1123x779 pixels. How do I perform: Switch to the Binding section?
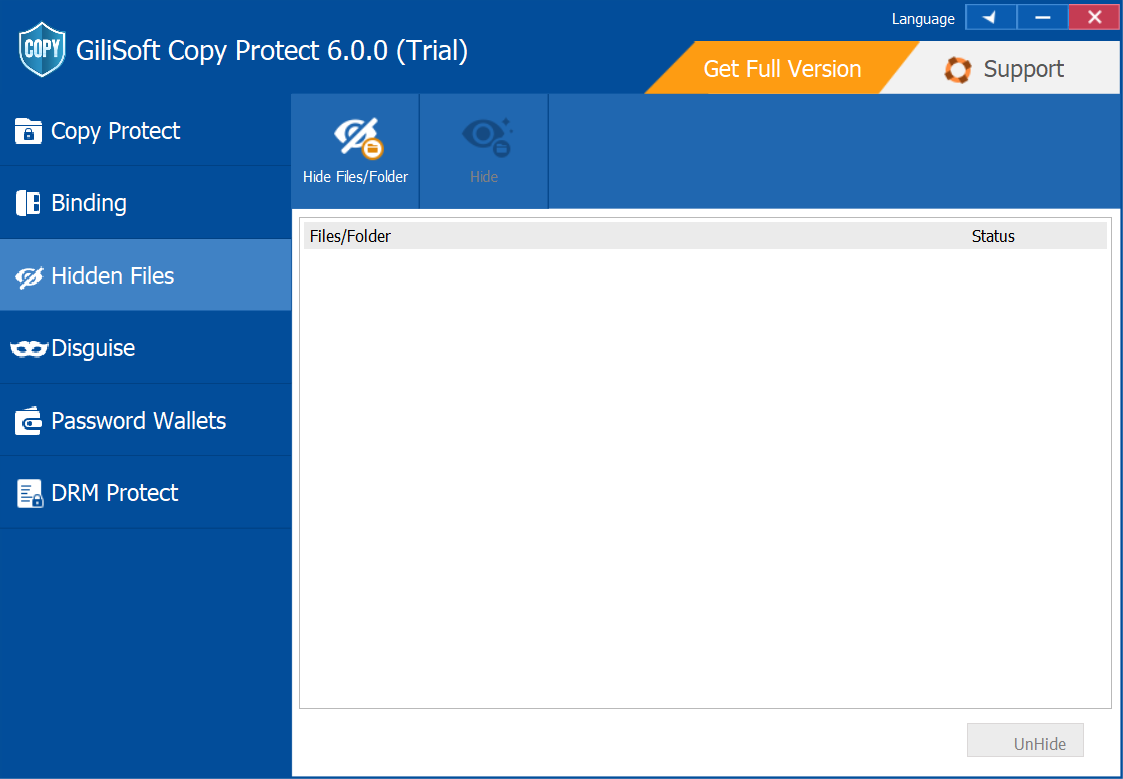(x=145, y=203)
